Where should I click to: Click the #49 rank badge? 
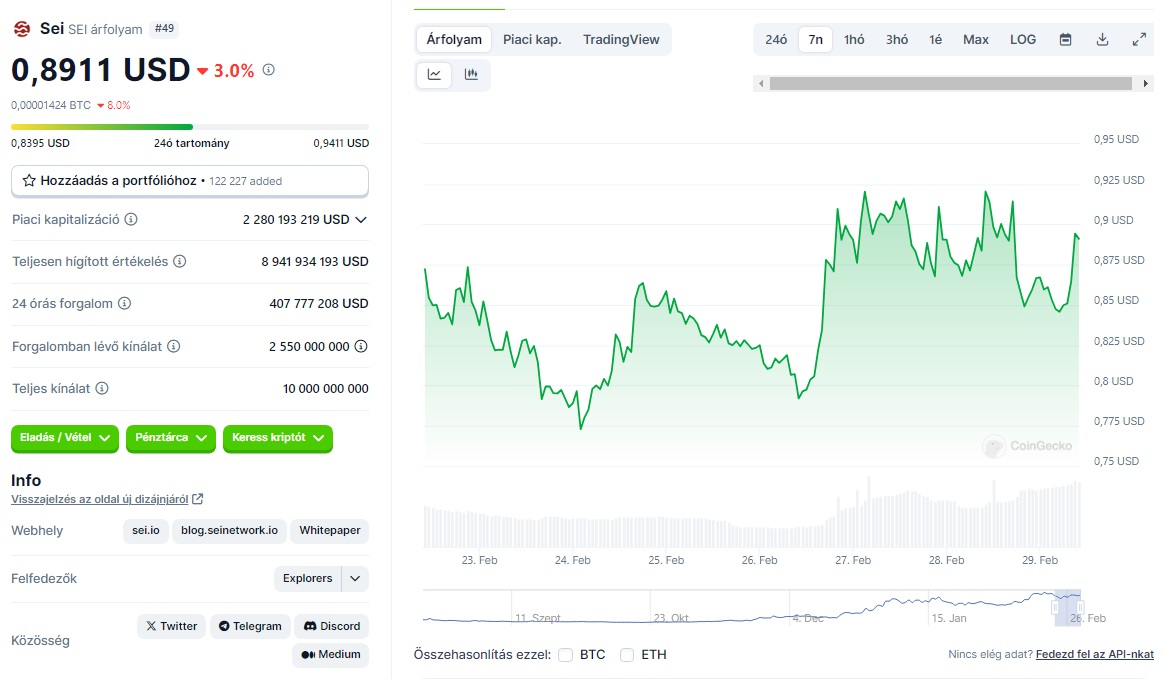164,29
